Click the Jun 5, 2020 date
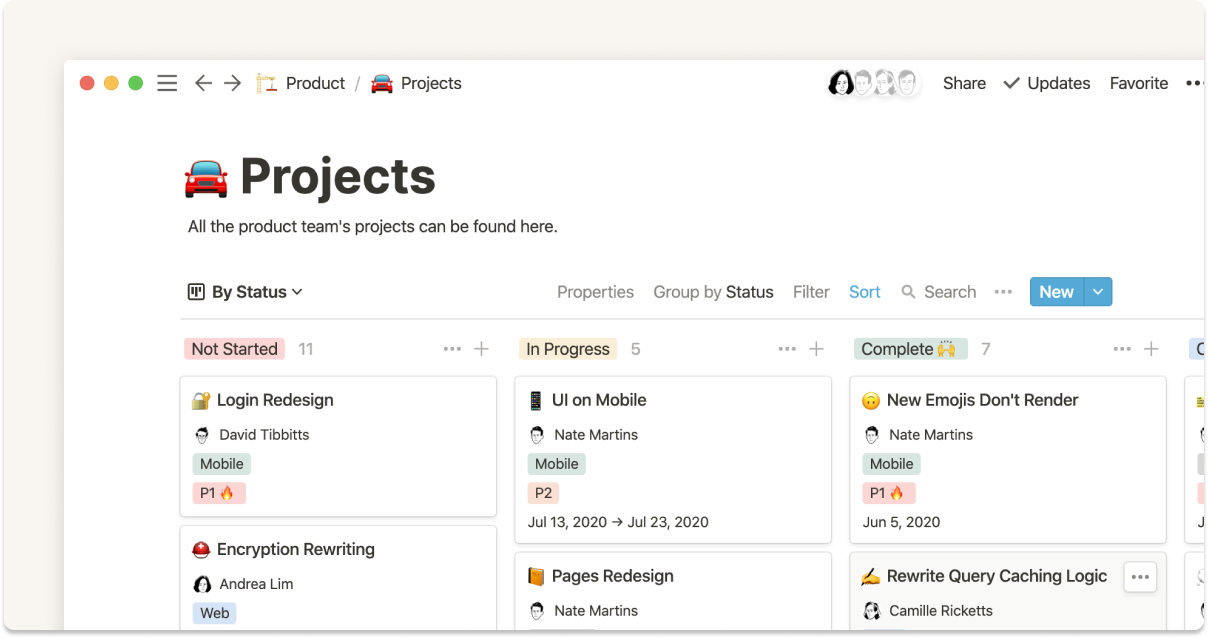Image resolution: width=1208 pixels, height=638 pixels. coord(902,522)
